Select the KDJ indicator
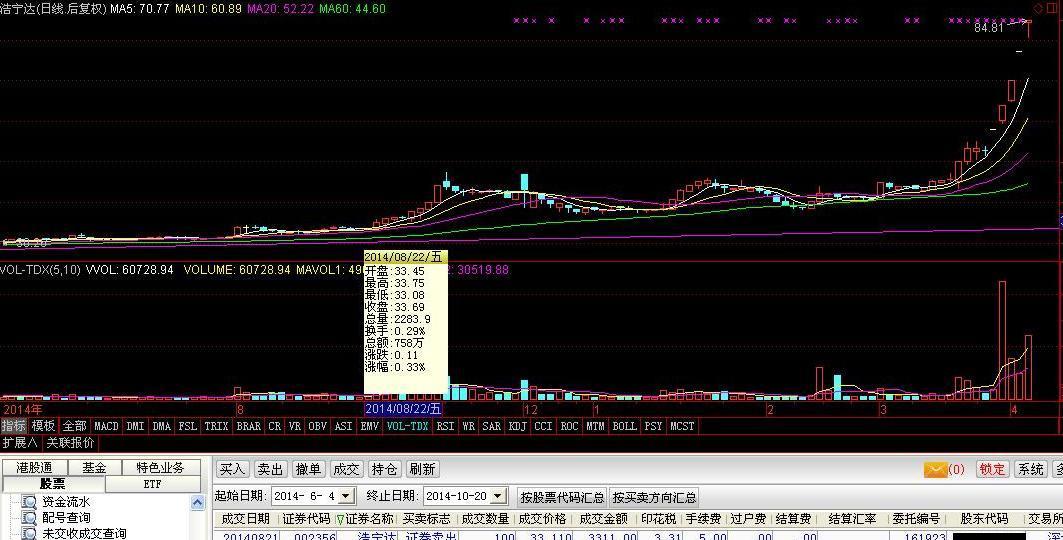 (x=517, y=426)
